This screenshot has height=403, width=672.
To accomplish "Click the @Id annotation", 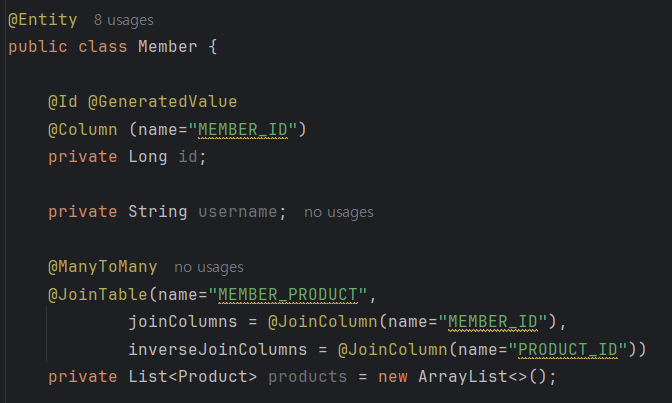I will [63, 102].
